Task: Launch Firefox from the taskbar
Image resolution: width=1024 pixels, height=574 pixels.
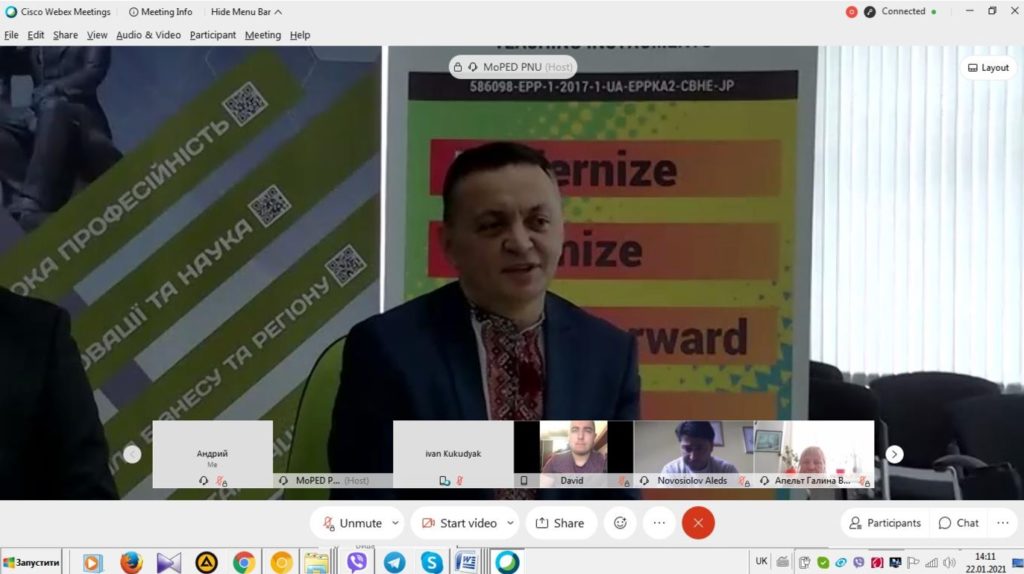Action: click(x=131, y=562)
